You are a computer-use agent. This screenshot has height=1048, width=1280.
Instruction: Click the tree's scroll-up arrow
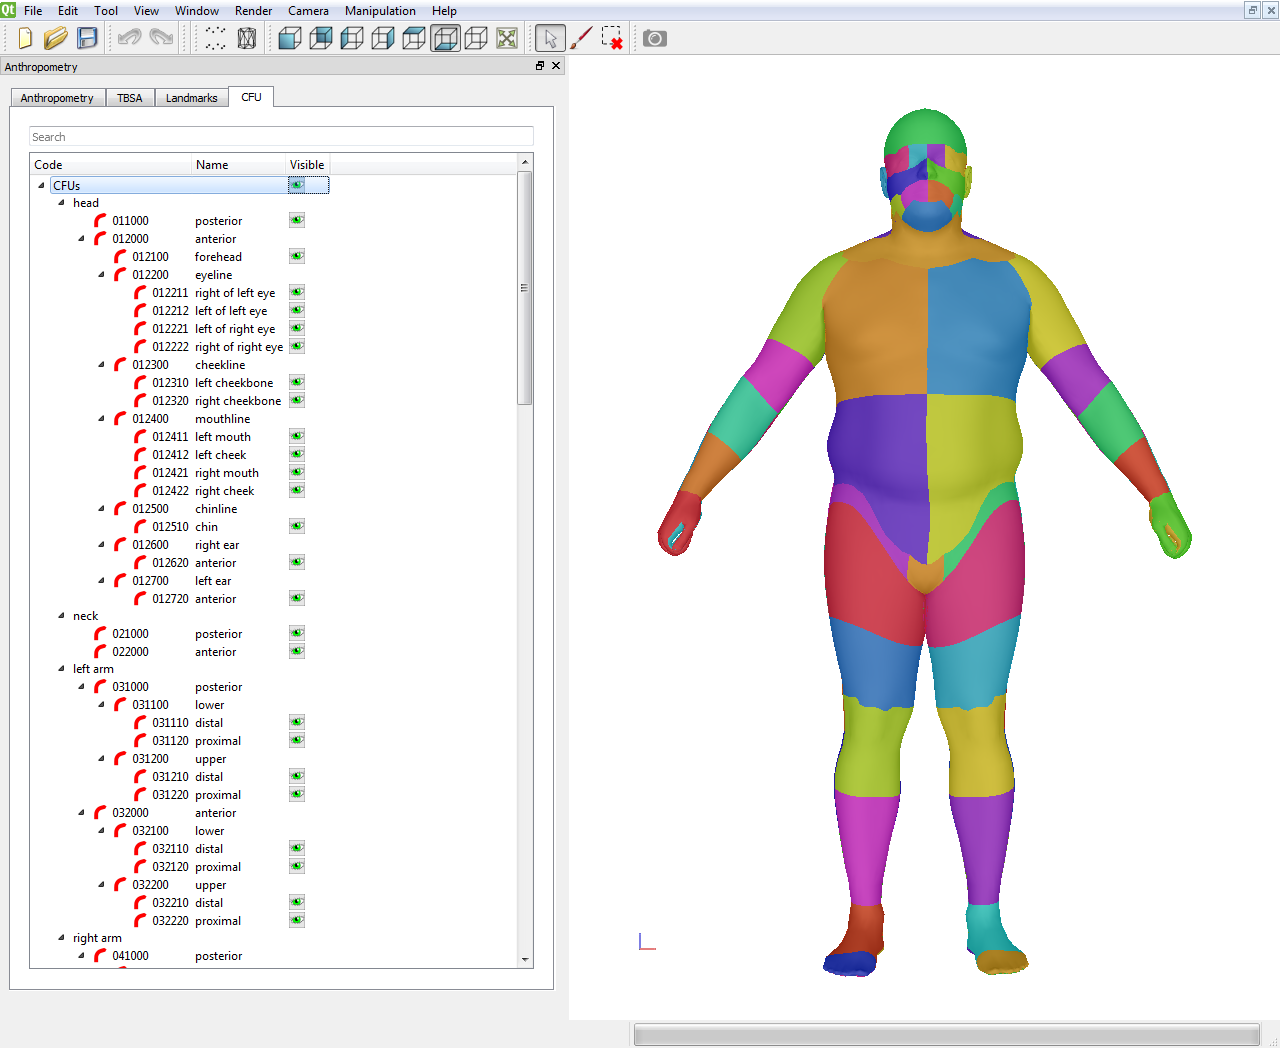(525, 162)
